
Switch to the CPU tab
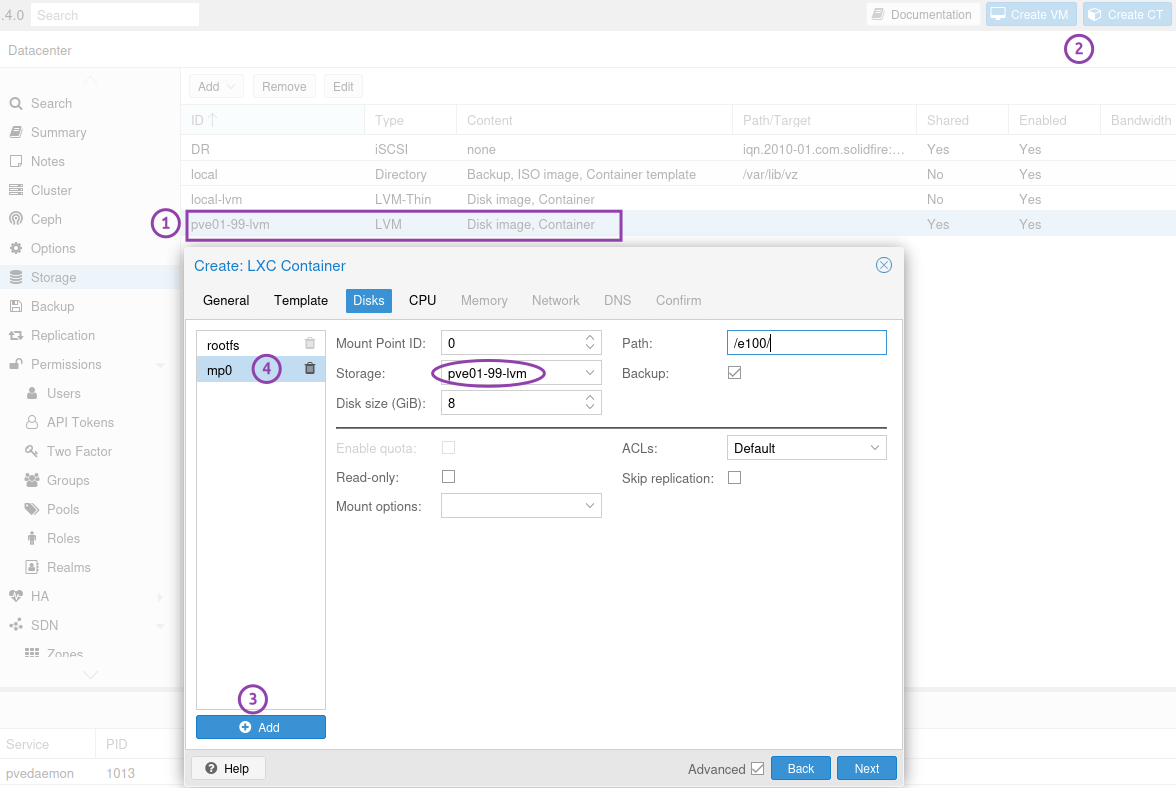pos(422,300)
